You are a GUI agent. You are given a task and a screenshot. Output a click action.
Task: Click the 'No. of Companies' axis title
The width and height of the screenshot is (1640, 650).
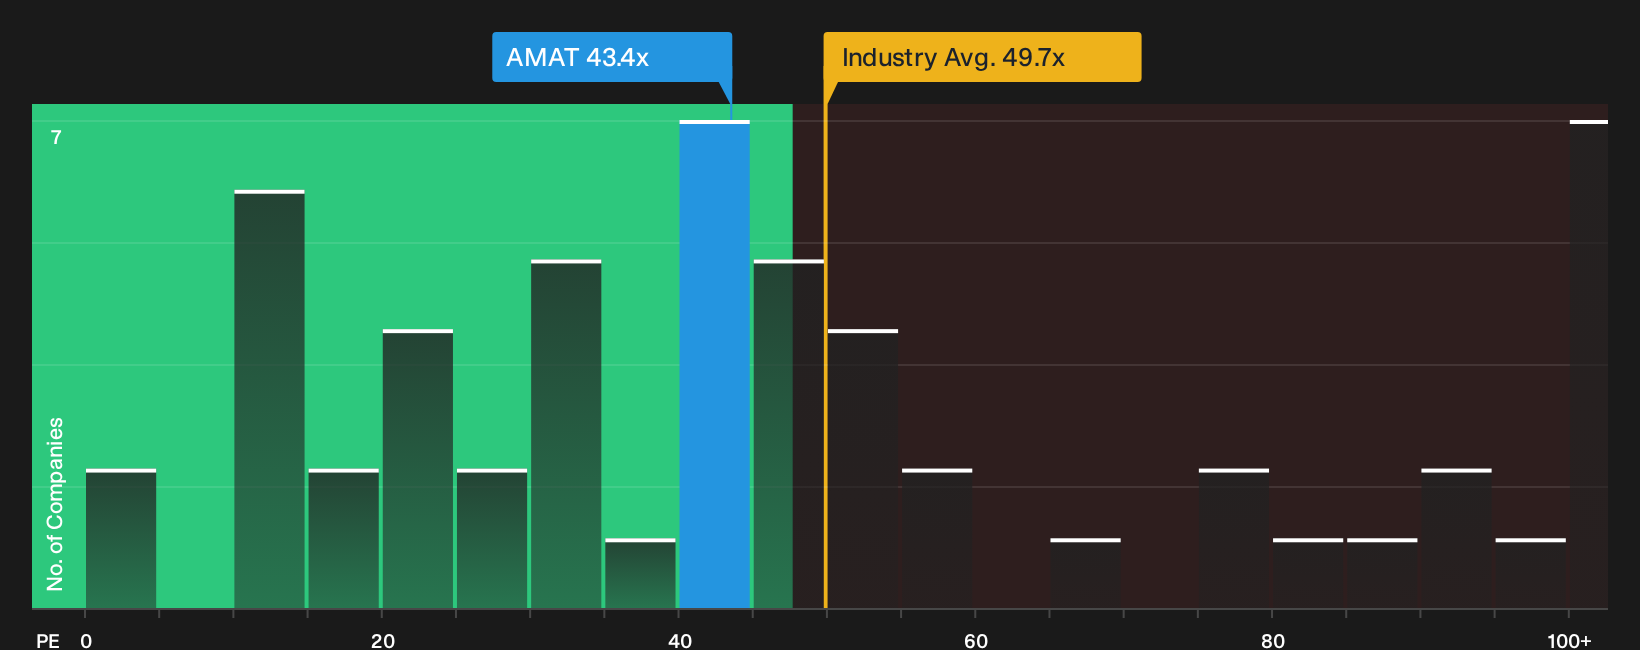tap(55, 503)
